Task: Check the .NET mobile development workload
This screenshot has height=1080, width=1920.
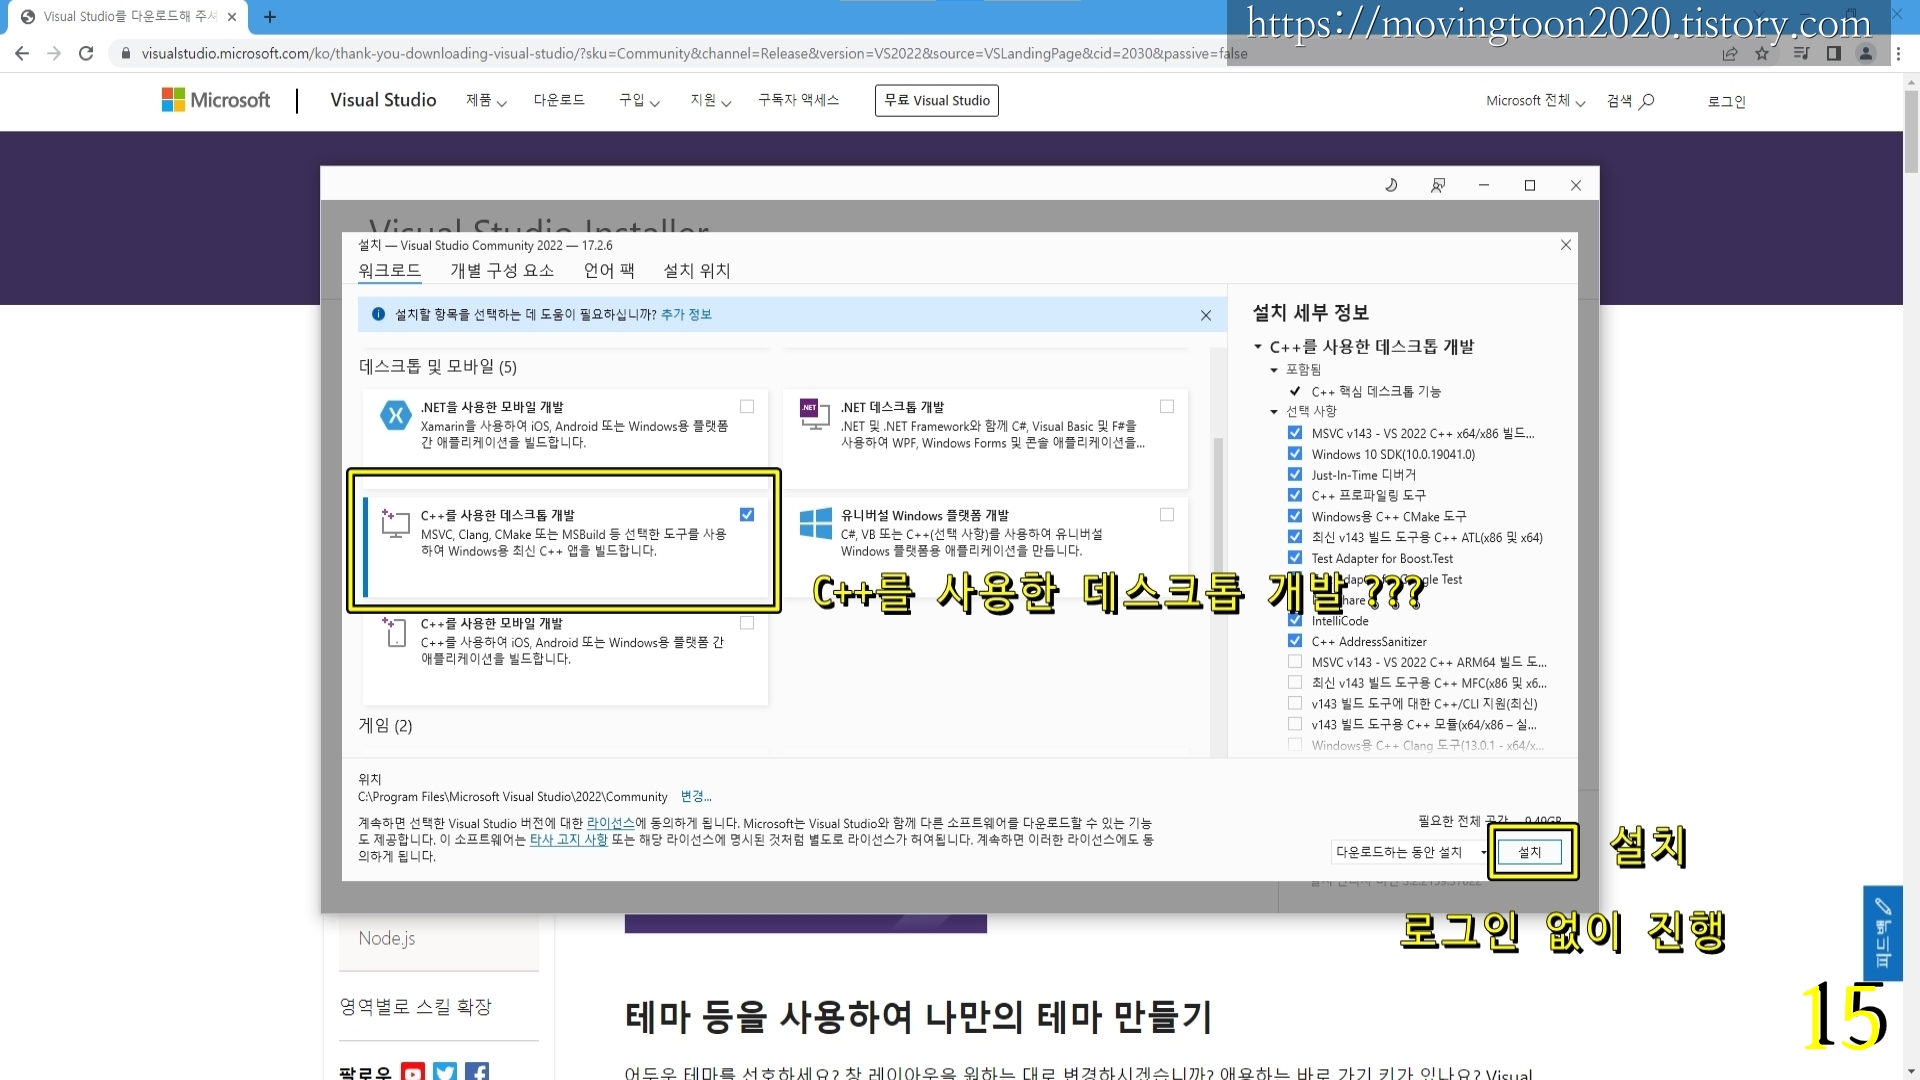Action: click(x=747, y=406)
